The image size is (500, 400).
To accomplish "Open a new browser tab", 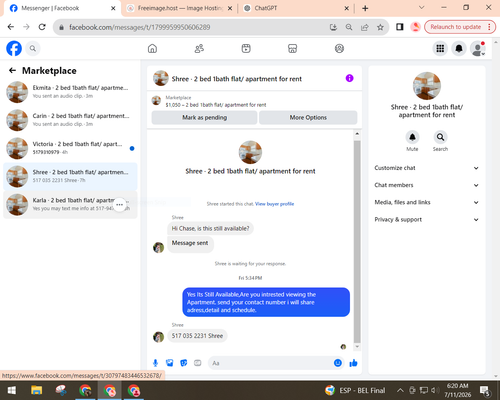I will pos(365,8).
